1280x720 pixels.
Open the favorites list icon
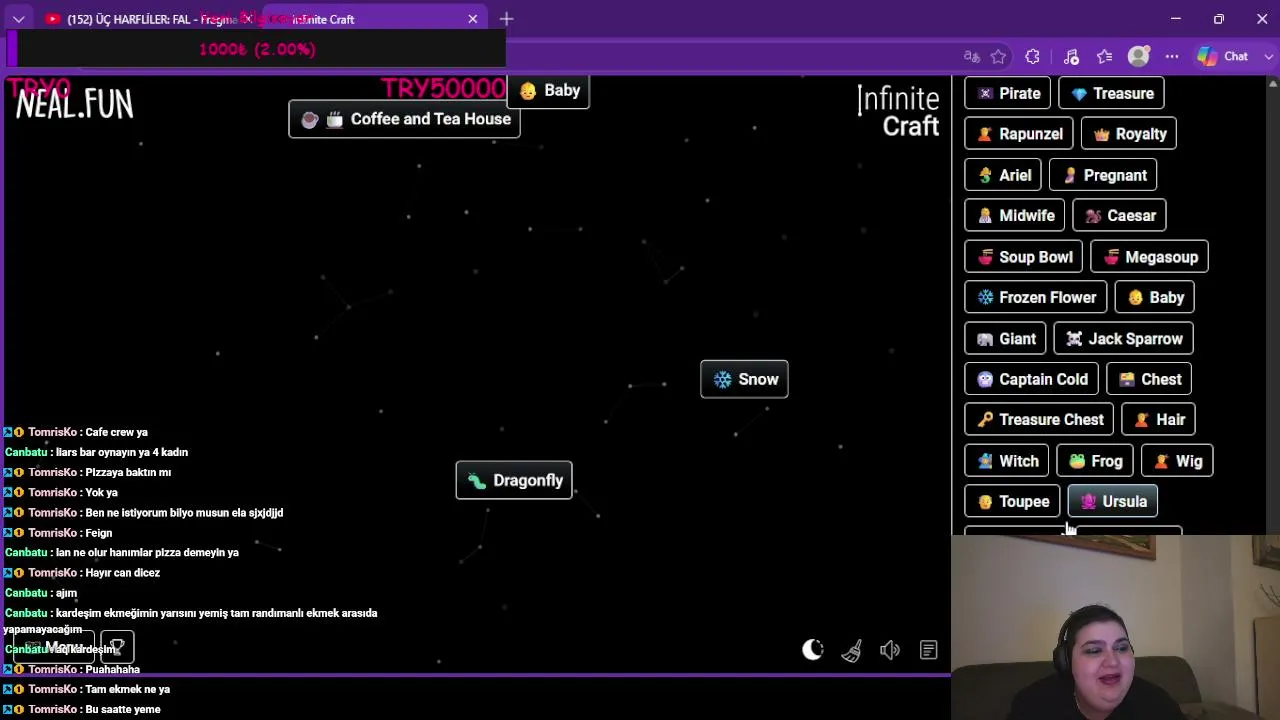(1104, 57)
